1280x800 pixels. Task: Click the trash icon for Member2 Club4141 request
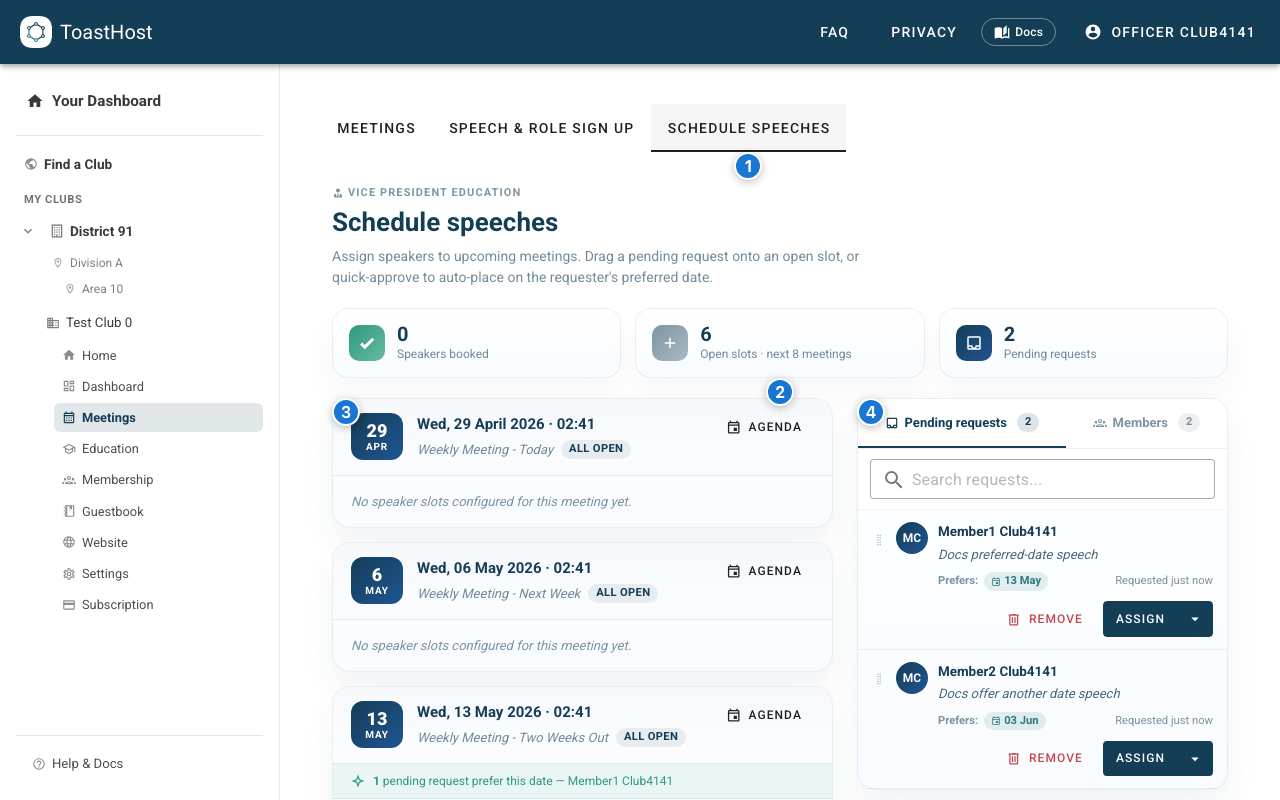[1014, 758]
